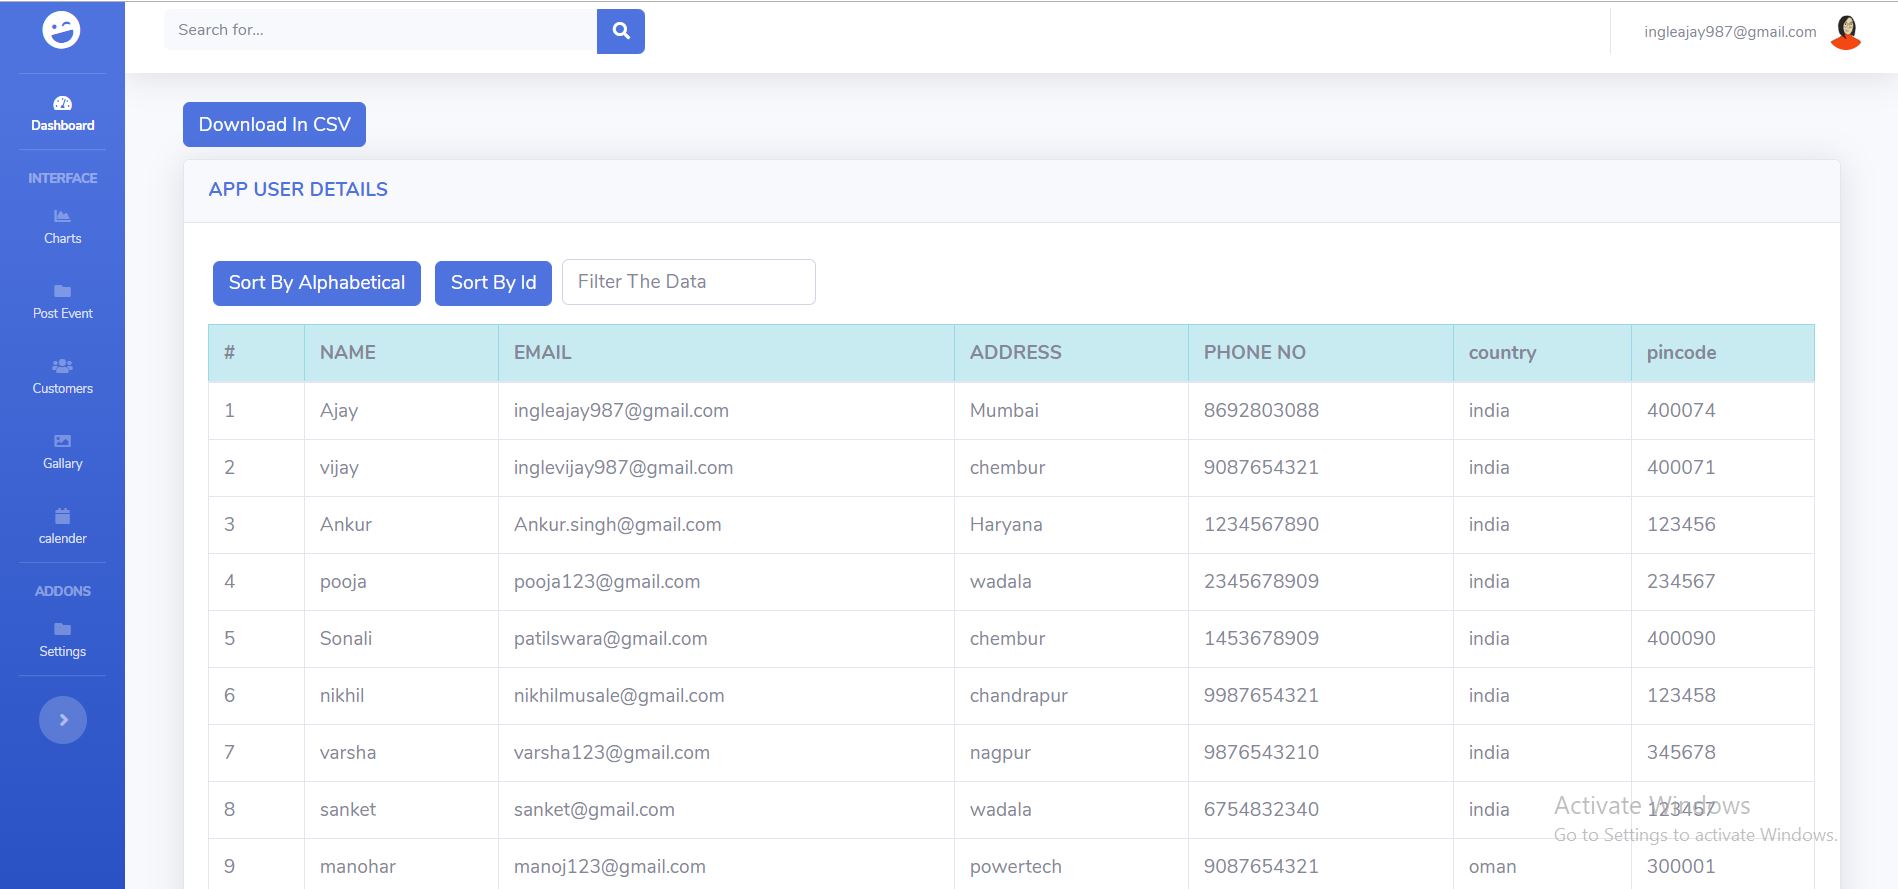
Task: Click the smiley logo in the sidebar
Action: tap(61, 31)
